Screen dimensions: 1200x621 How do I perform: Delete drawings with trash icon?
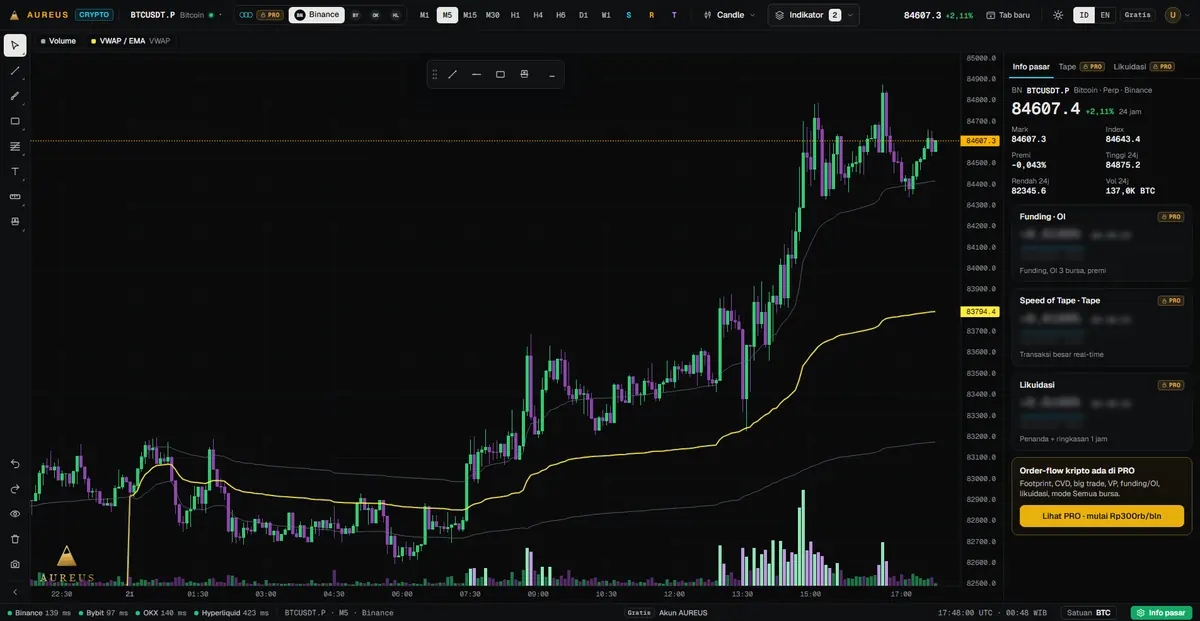coord(15,539)
